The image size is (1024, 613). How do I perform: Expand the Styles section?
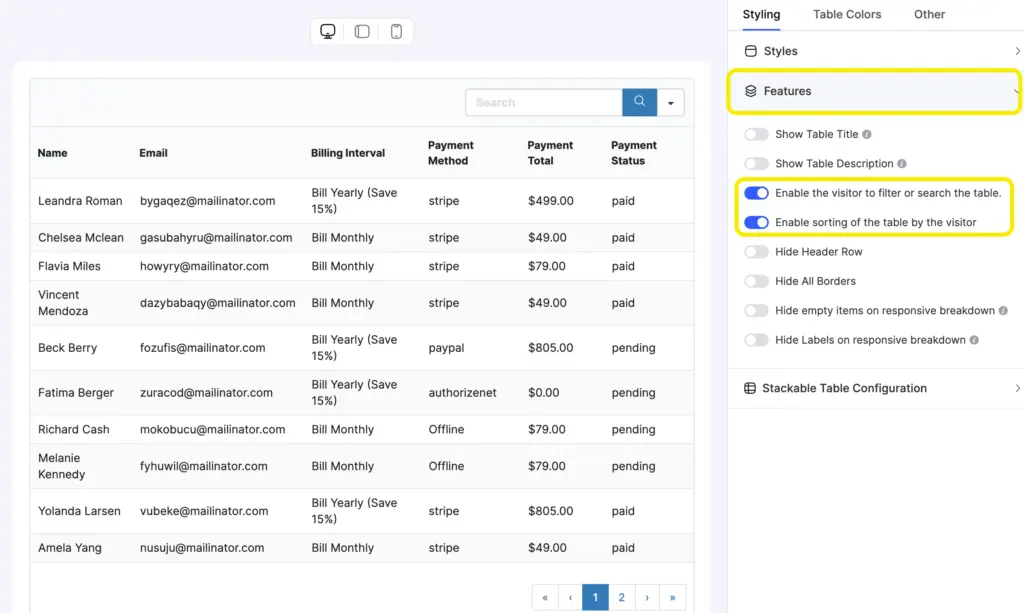tap(1016, 50)
